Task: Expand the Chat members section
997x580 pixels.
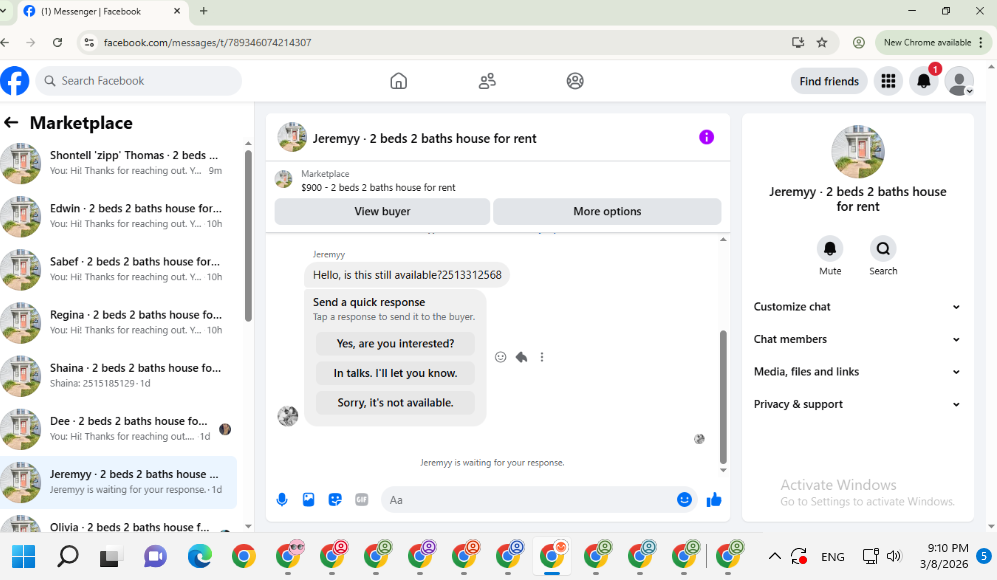Action: [x=856, y=339]
